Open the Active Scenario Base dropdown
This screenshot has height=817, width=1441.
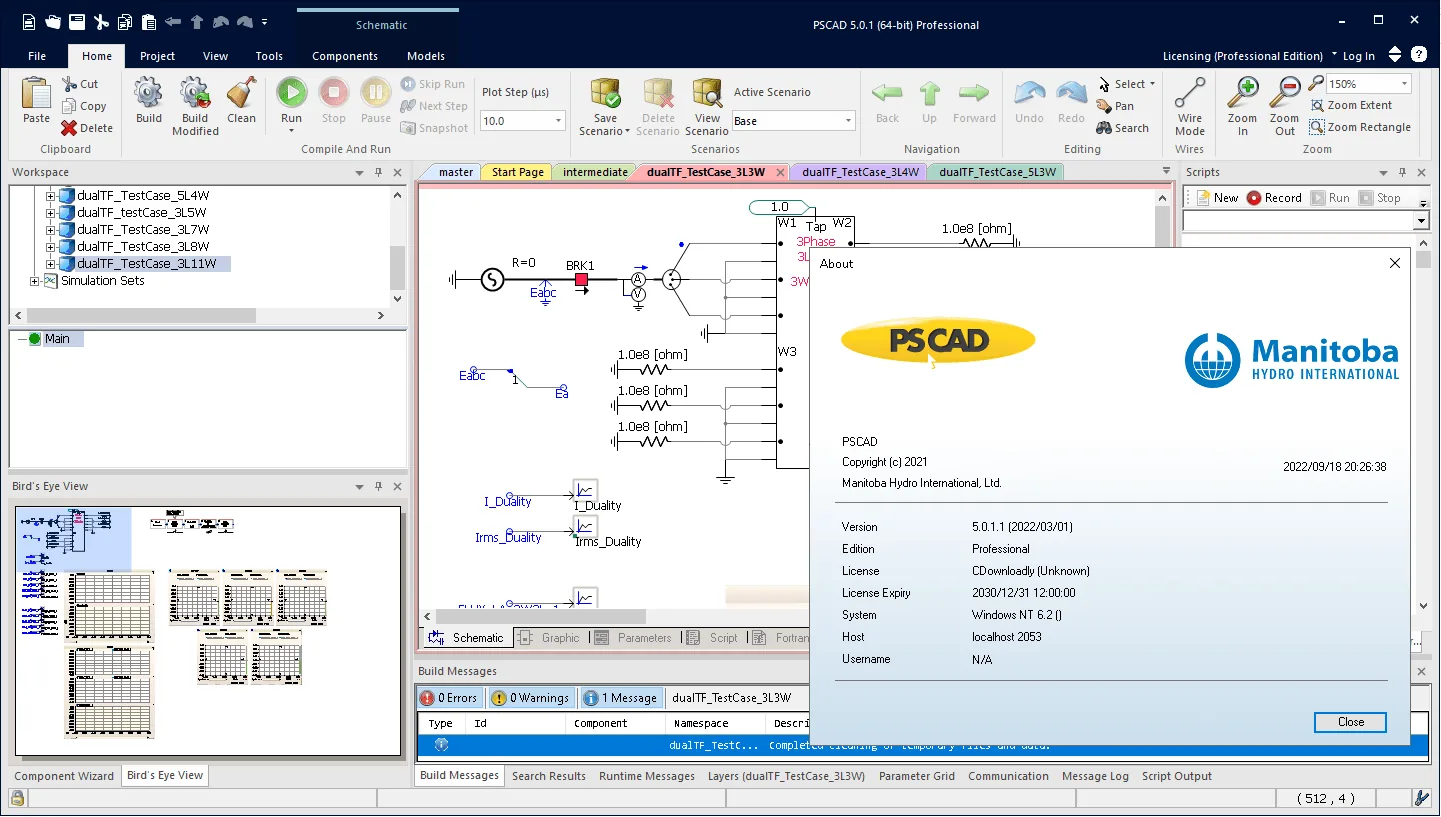pos(848,121)
